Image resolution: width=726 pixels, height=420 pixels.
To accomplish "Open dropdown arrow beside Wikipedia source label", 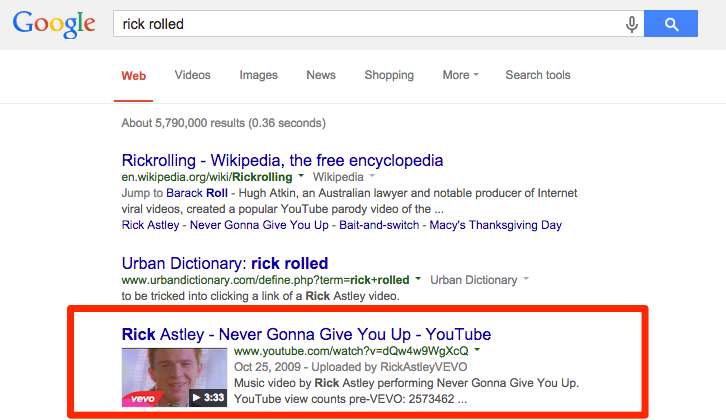I will tap(372, 176).
